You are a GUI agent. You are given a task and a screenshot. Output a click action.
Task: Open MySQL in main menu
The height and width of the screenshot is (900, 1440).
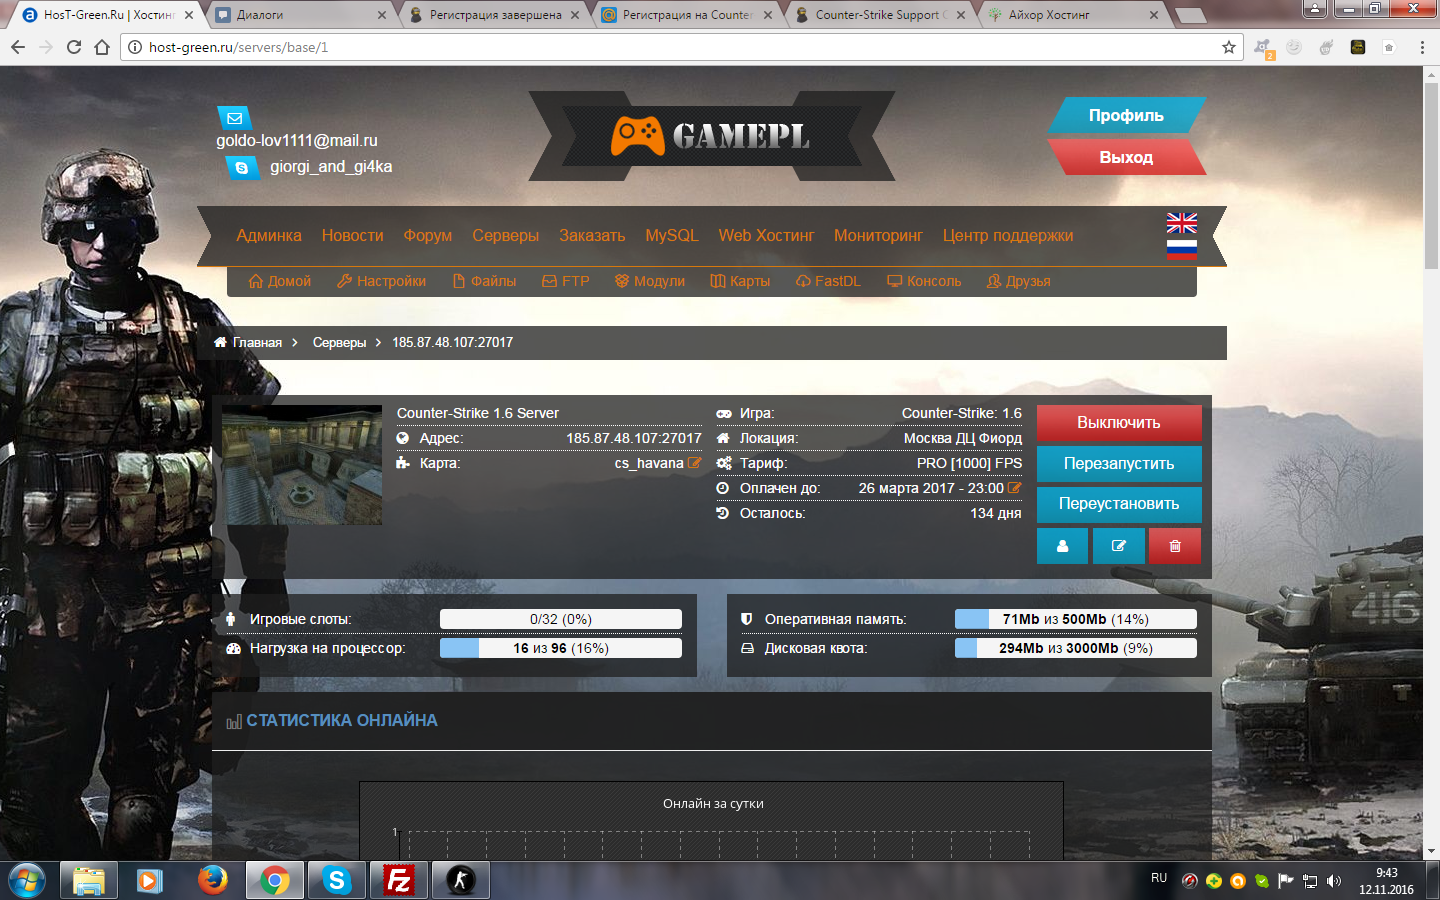point(672,236)
